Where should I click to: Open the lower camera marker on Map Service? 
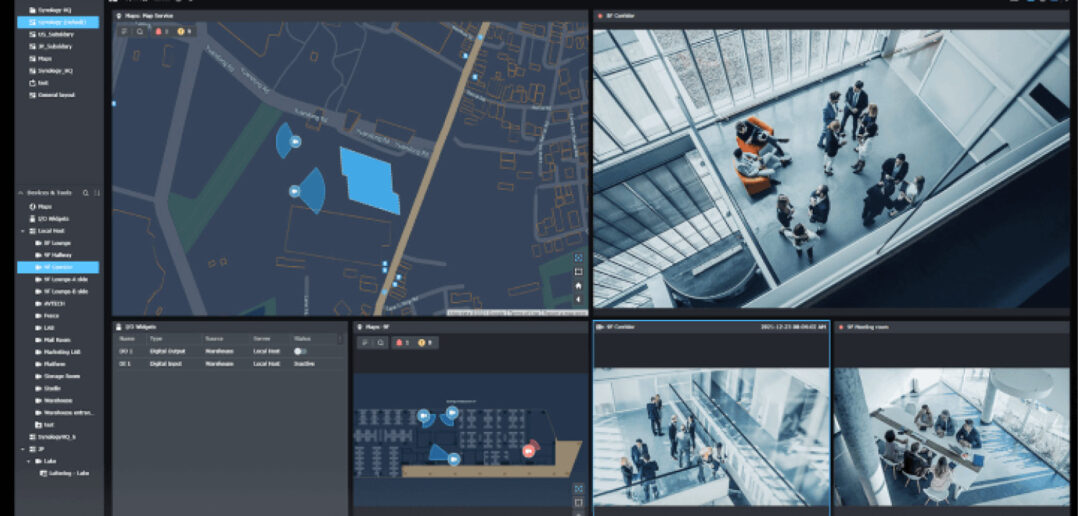point(294,191)
